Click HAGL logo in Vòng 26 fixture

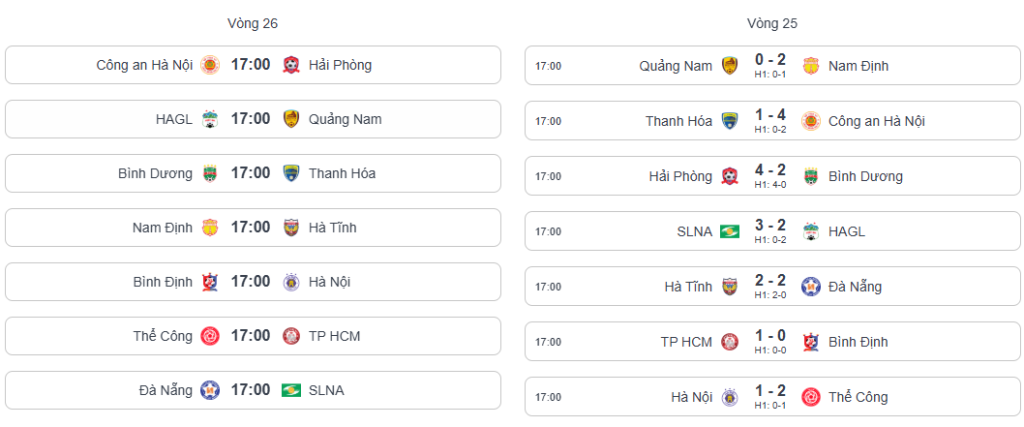[210, 119]
